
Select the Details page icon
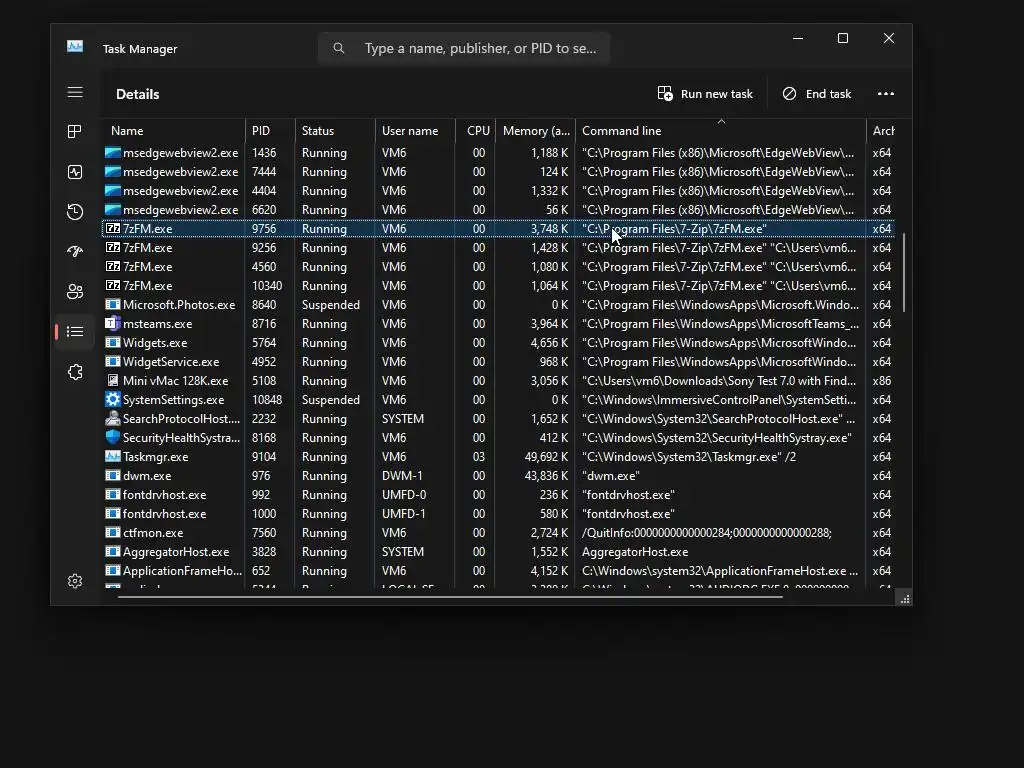pos(75,332)
